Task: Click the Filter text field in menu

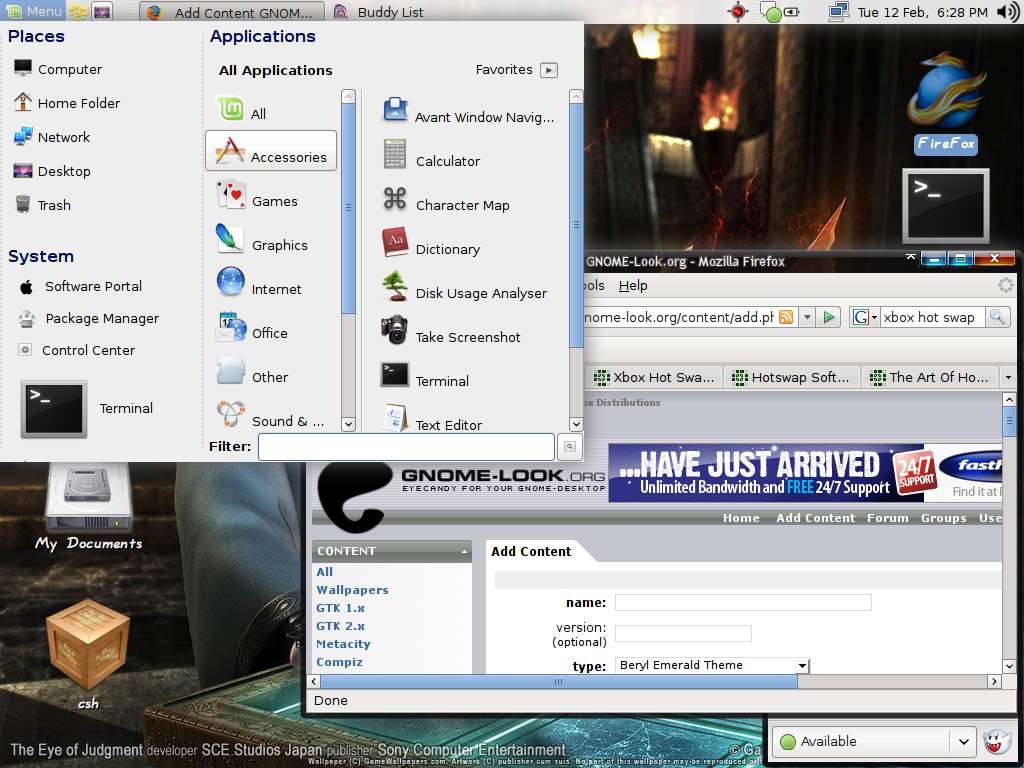Action: click(406, 447)
